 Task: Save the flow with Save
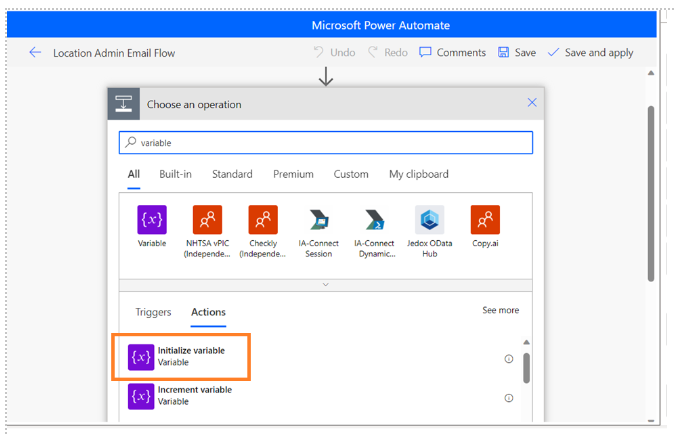click(517, 53)
